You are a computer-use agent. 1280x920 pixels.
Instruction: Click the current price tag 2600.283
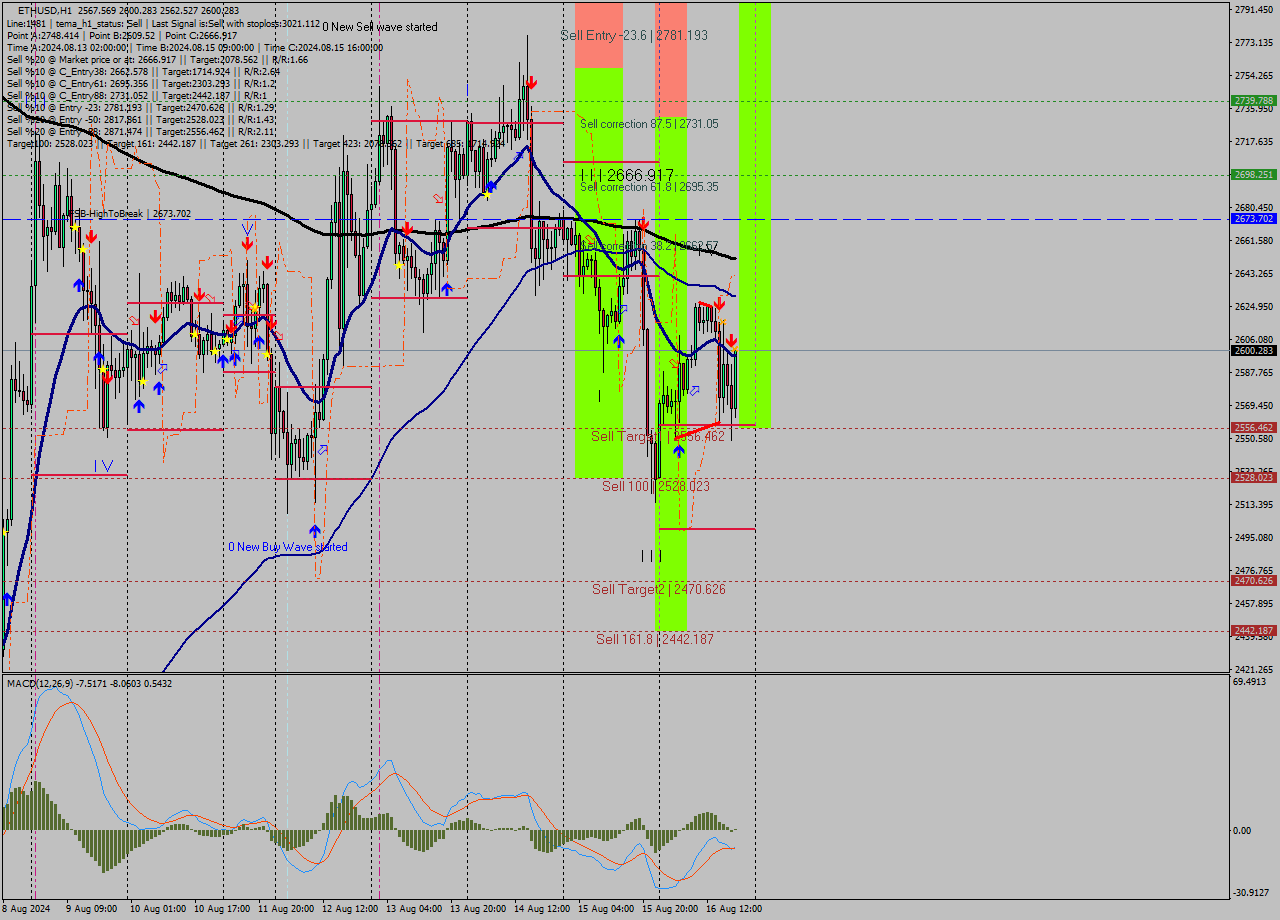pyautogui.click(x=1254, y=351)
